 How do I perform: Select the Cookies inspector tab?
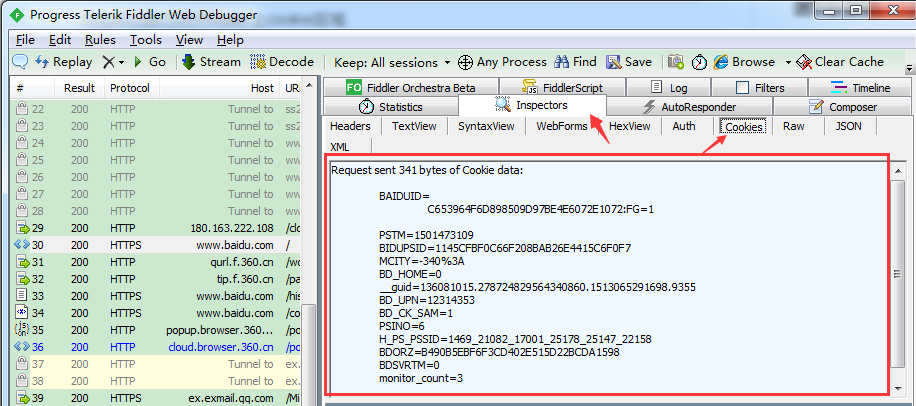pyautogui.click(x=744, y=127)
